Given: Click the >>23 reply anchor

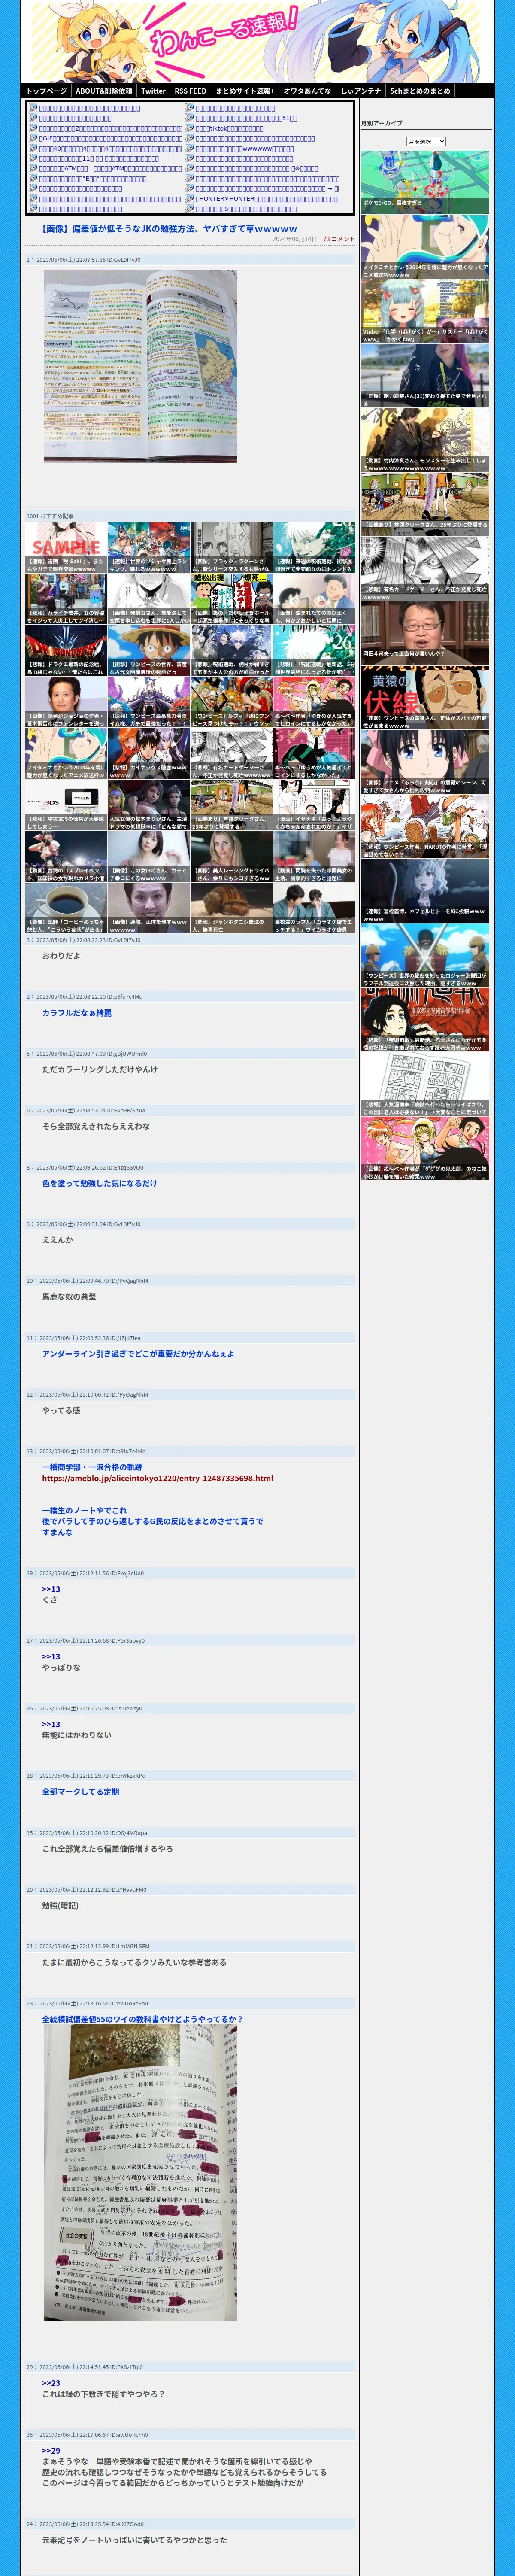Looking at the screenshot, I should tap(51, 2383).
